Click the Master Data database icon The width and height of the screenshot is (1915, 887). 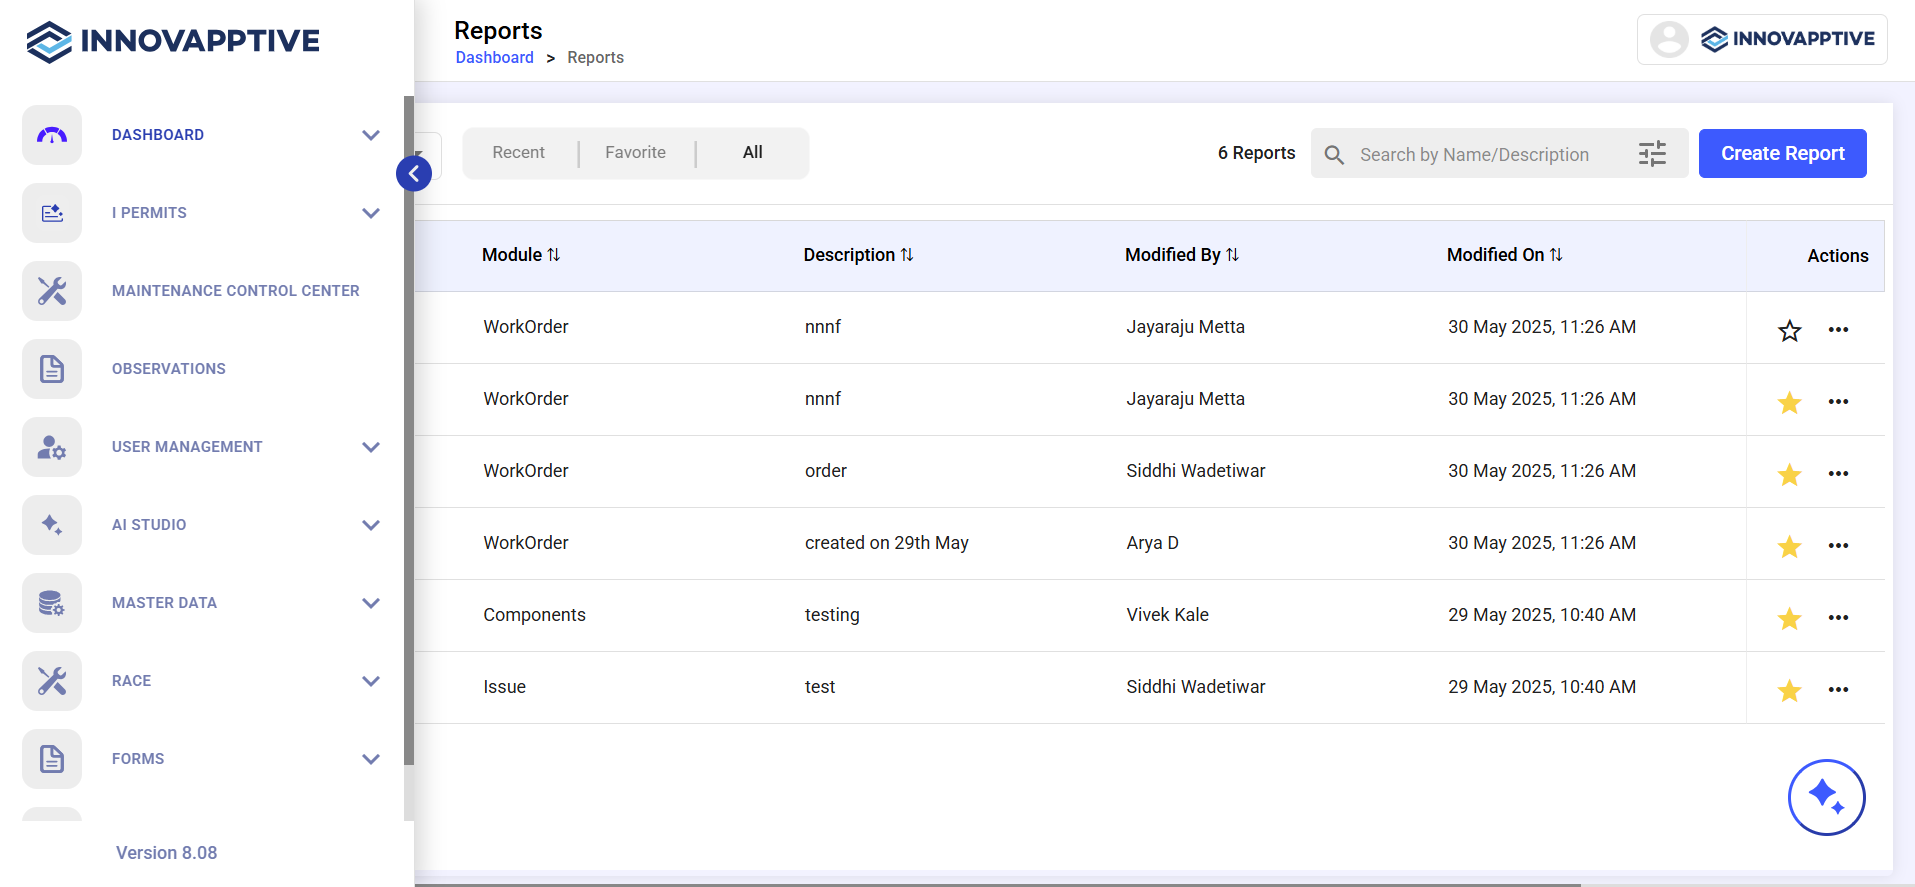point(52,603)
